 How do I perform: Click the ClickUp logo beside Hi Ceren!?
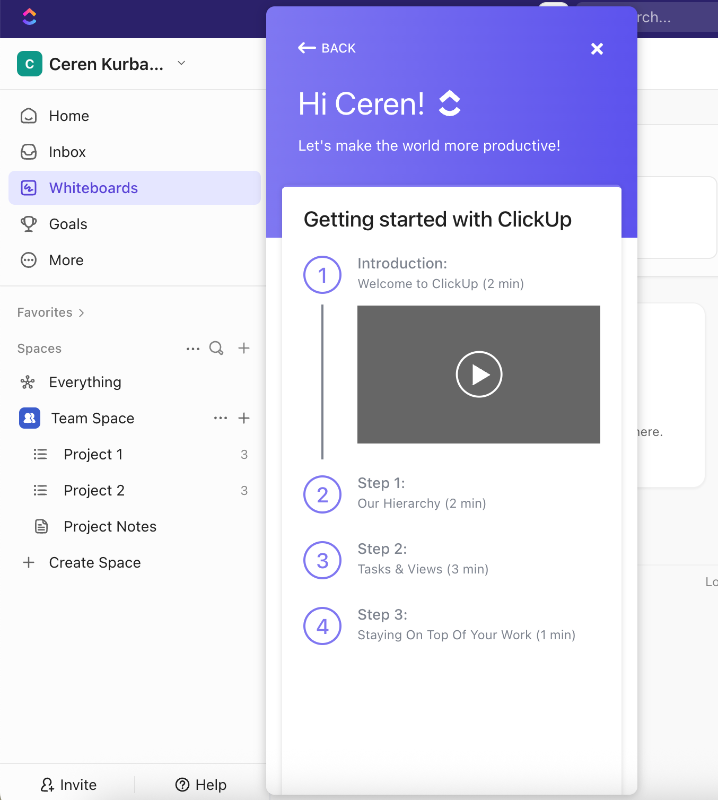tap(450, 103)
